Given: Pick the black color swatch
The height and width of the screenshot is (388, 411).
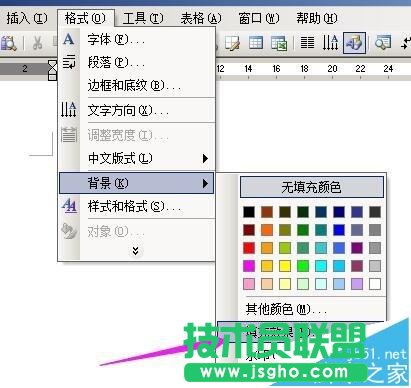Looking at the screenshot, I should tap(249, 212).
